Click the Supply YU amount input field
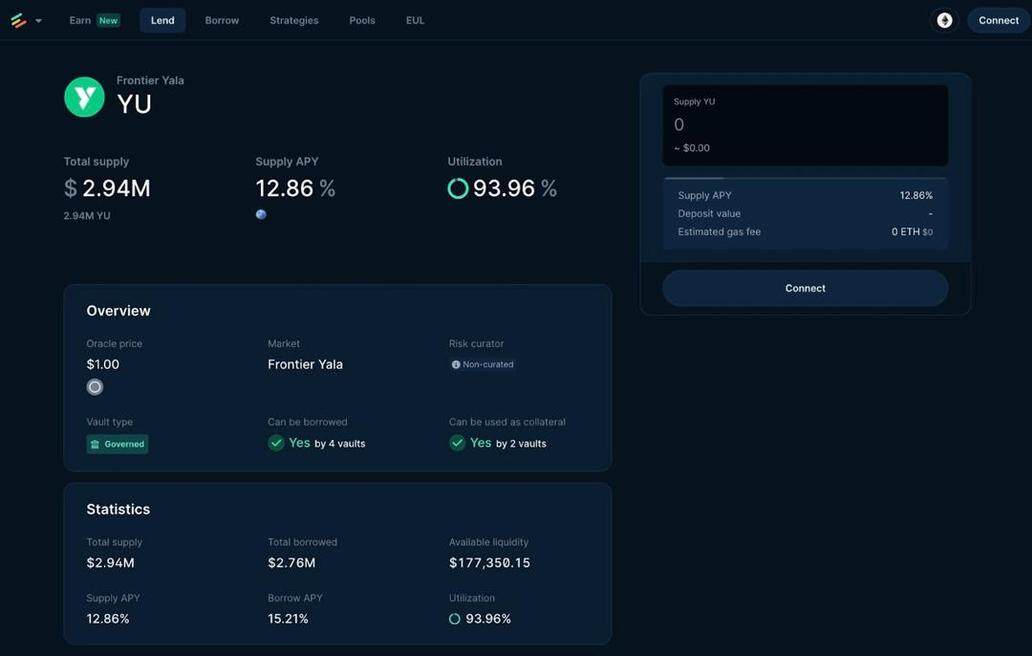 (805, 125)
